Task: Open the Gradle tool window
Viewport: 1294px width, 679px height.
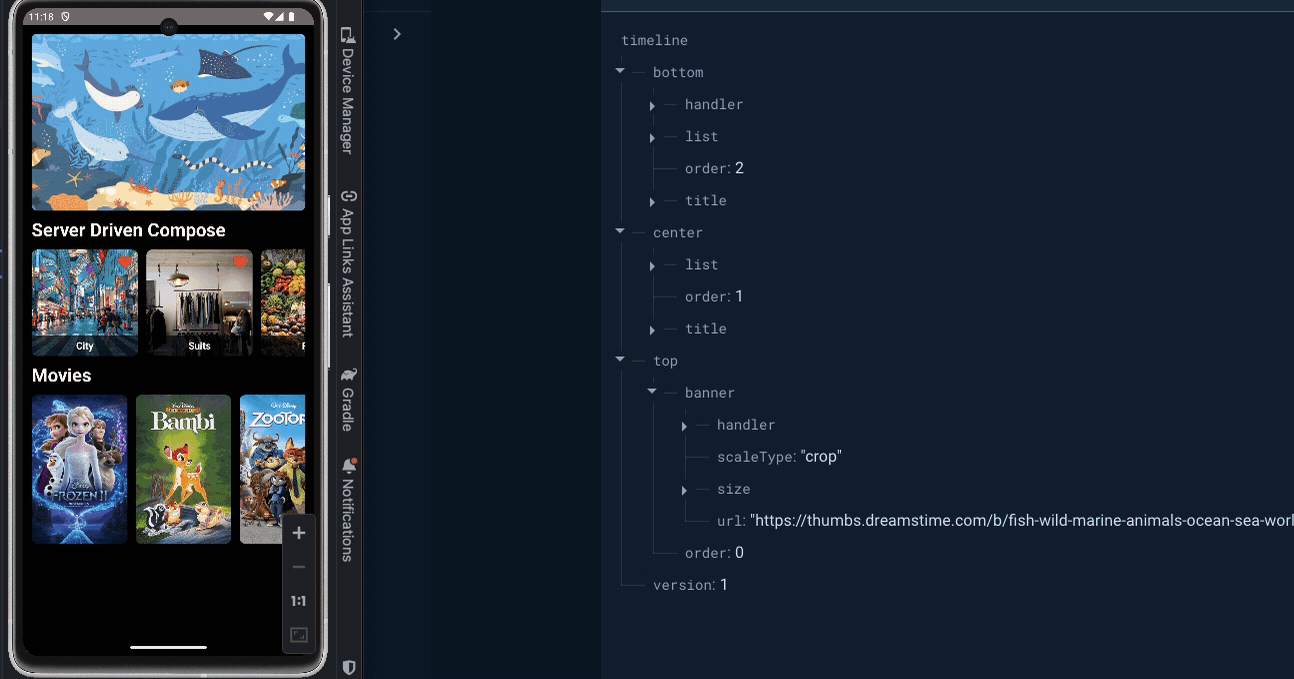Action: click(348, 400)
